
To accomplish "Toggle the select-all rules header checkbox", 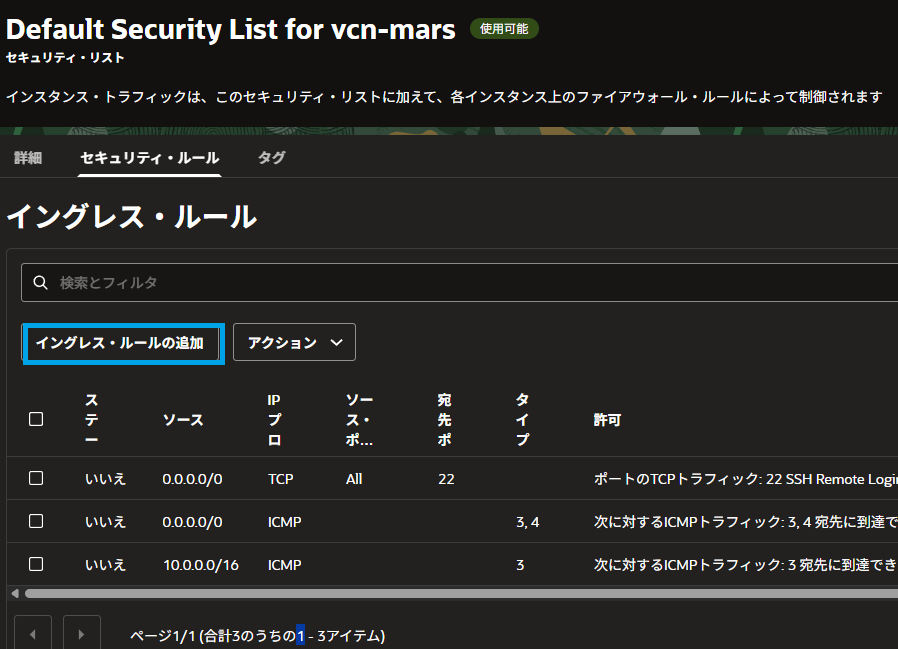I will [x=36, y=419].
